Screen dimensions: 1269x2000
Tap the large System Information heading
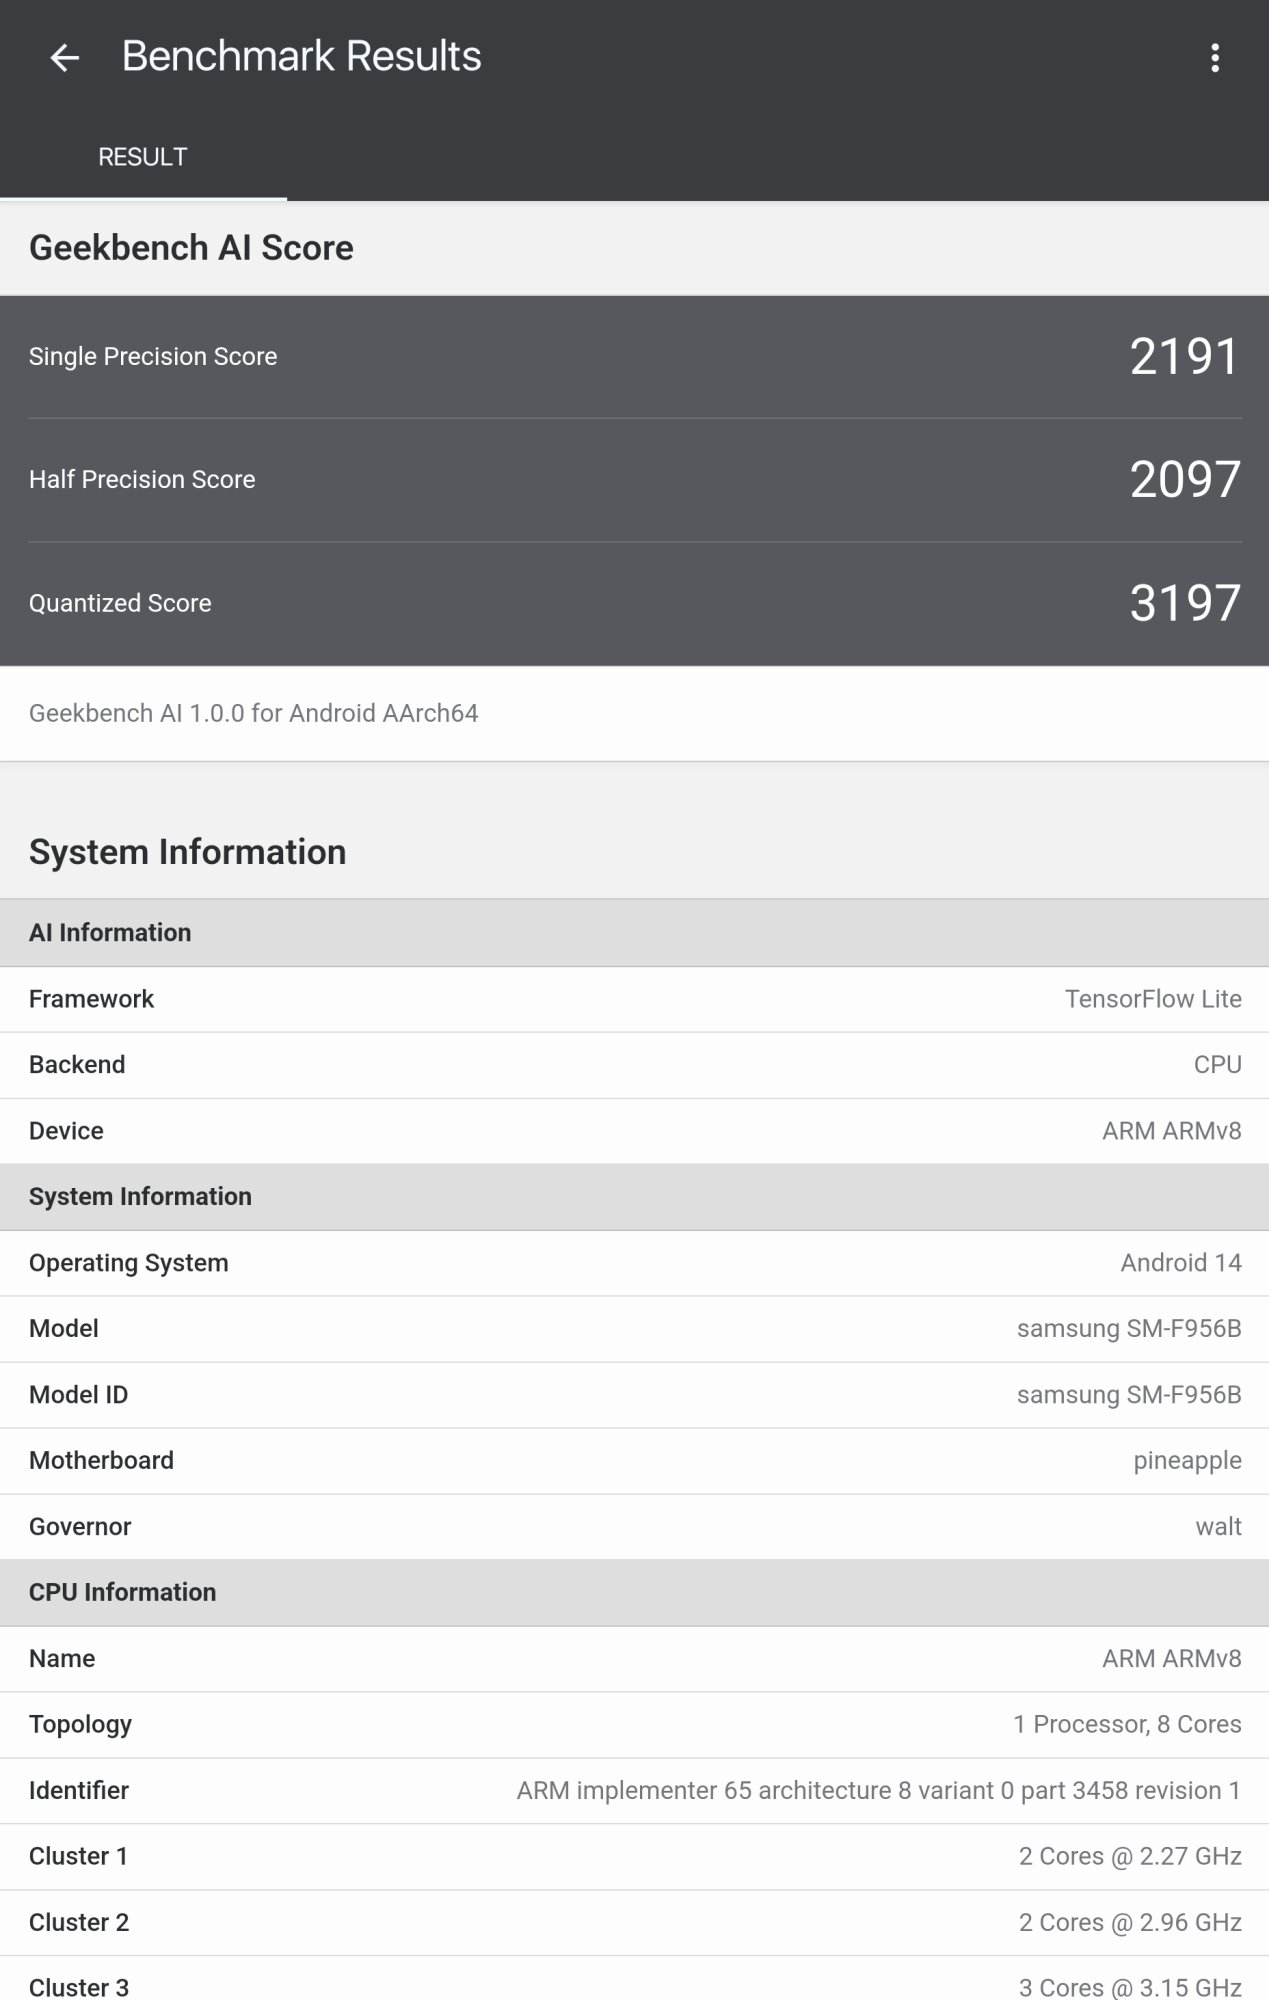(188, 852)
